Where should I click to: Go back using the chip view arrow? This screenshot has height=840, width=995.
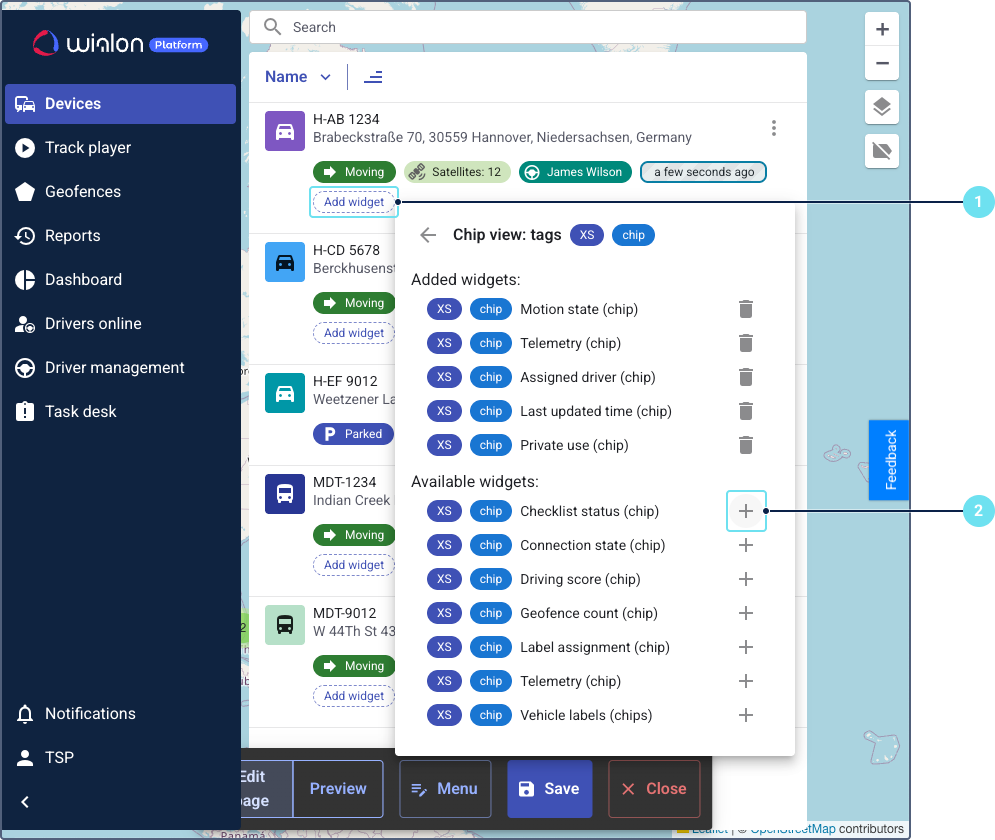click(x=428, y=235)
